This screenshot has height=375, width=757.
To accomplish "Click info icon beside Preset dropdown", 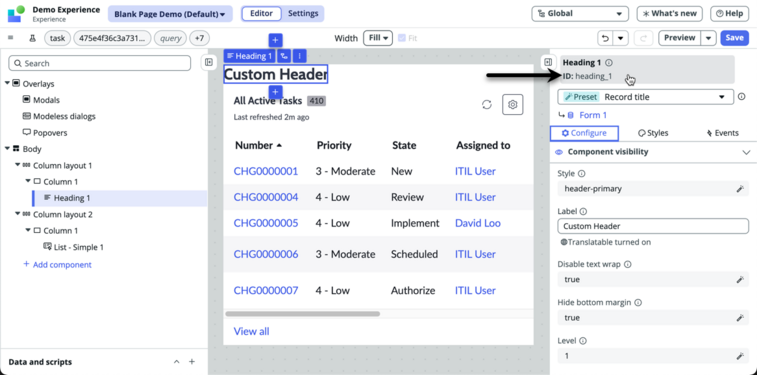I will [x=742, y=97].
